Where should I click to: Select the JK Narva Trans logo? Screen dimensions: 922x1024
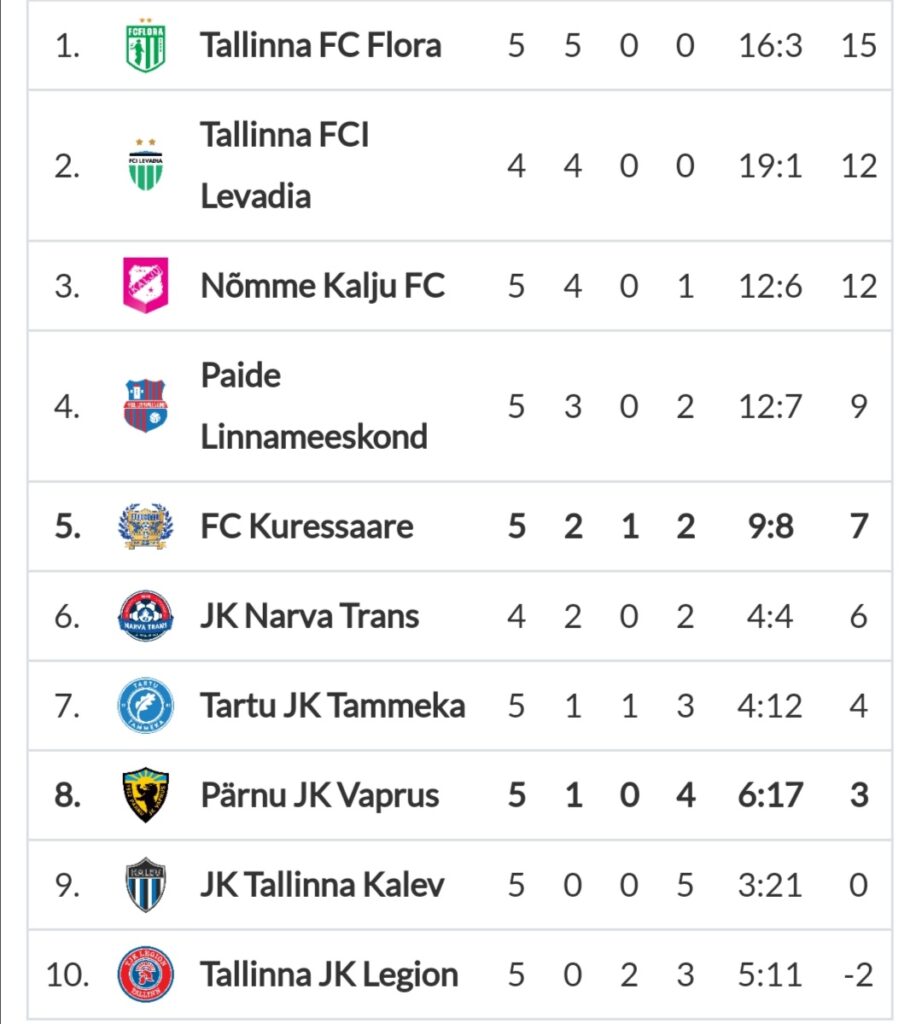[146, 616]
